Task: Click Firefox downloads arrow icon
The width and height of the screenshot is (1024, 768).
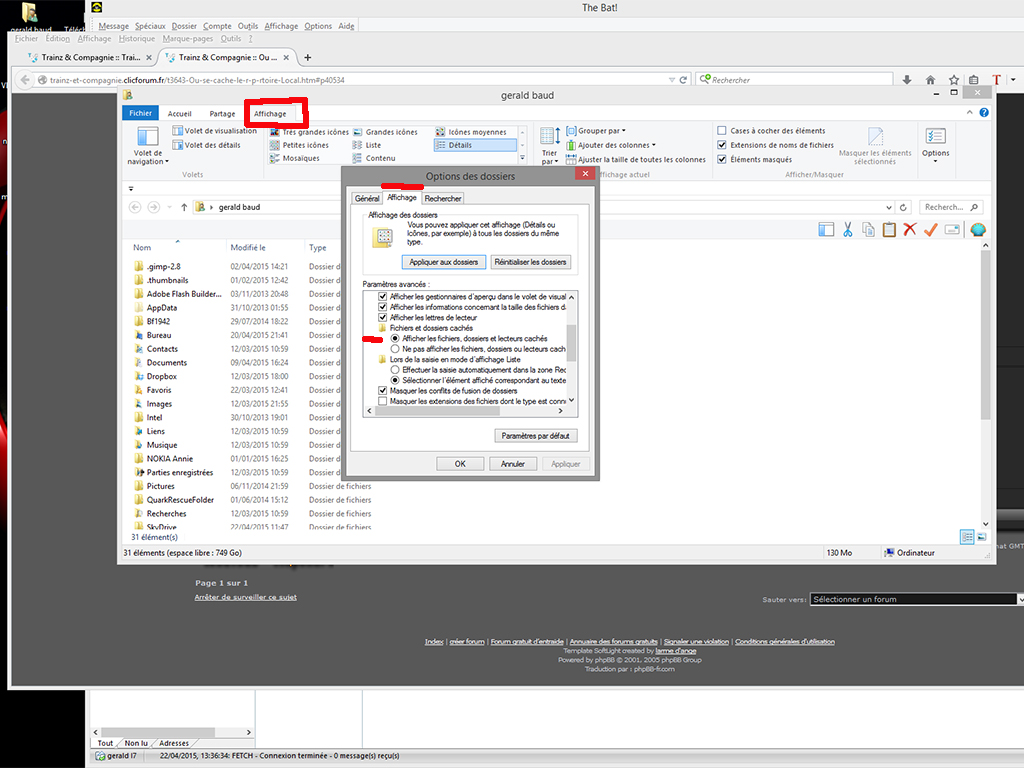Action: click(x=906, y=80)
